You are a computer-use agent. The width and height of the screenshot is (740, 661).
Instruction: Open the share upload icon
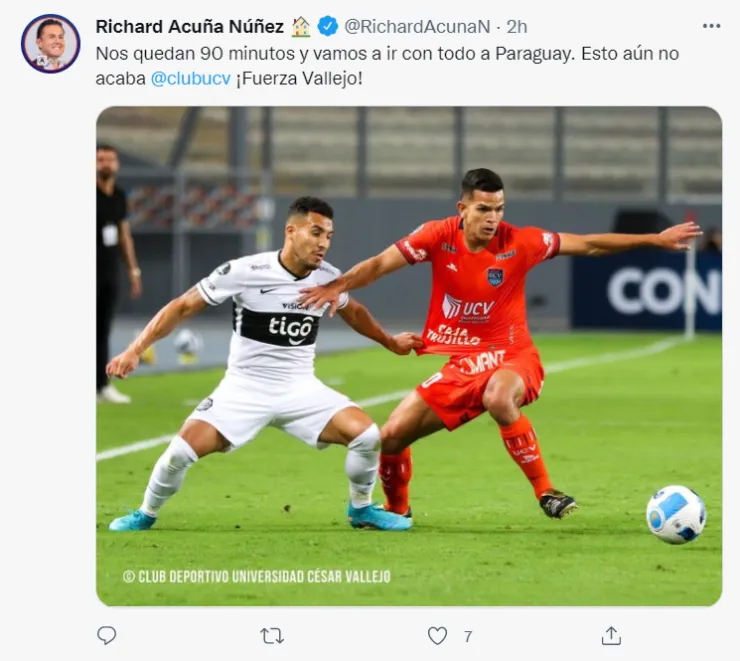pyautogui.click(x=611, y=636)
